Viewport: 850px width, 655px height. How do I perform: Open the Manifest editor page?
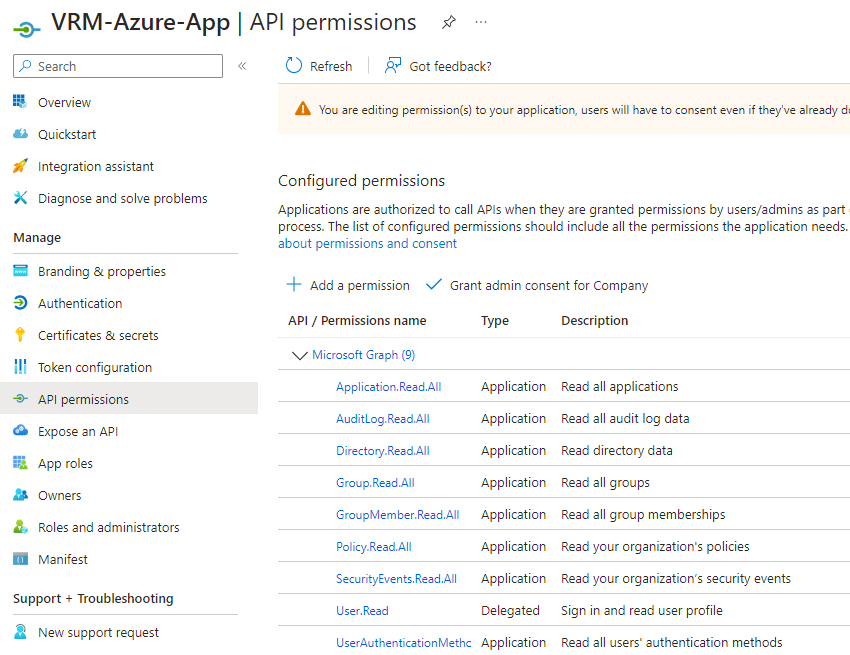62,560
